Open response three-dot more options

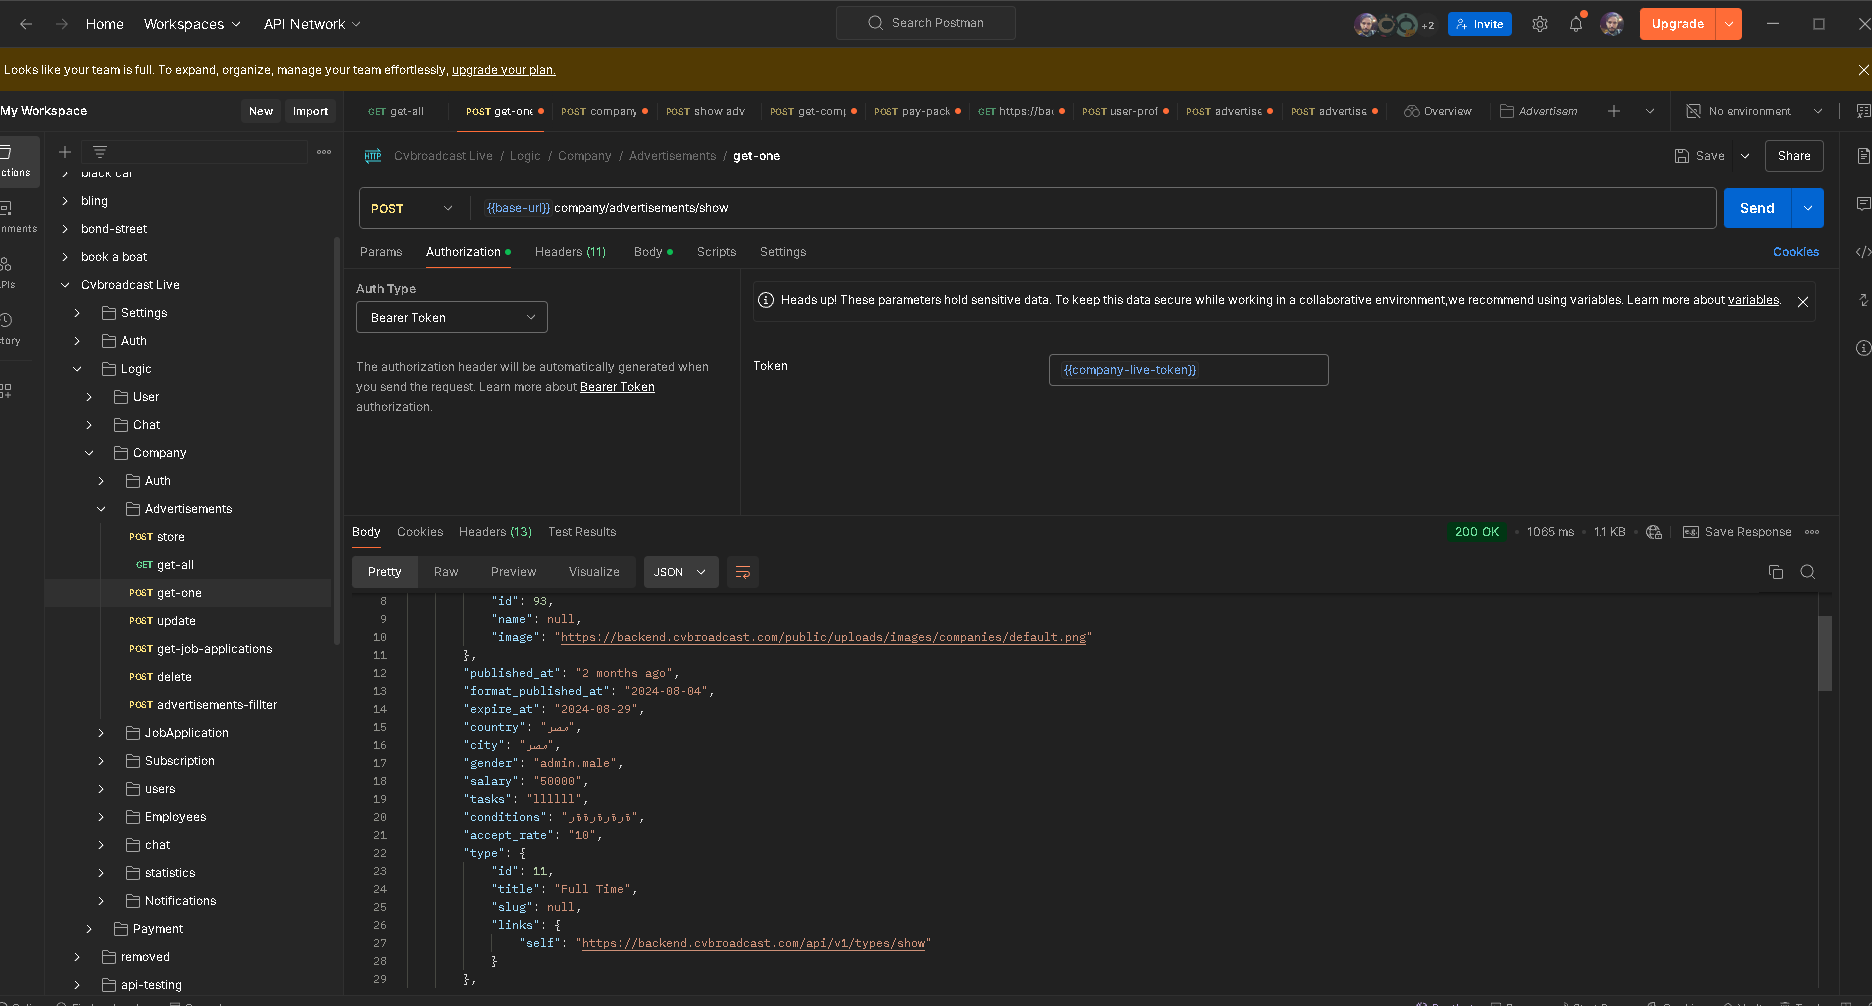[x=1812, y=532]
